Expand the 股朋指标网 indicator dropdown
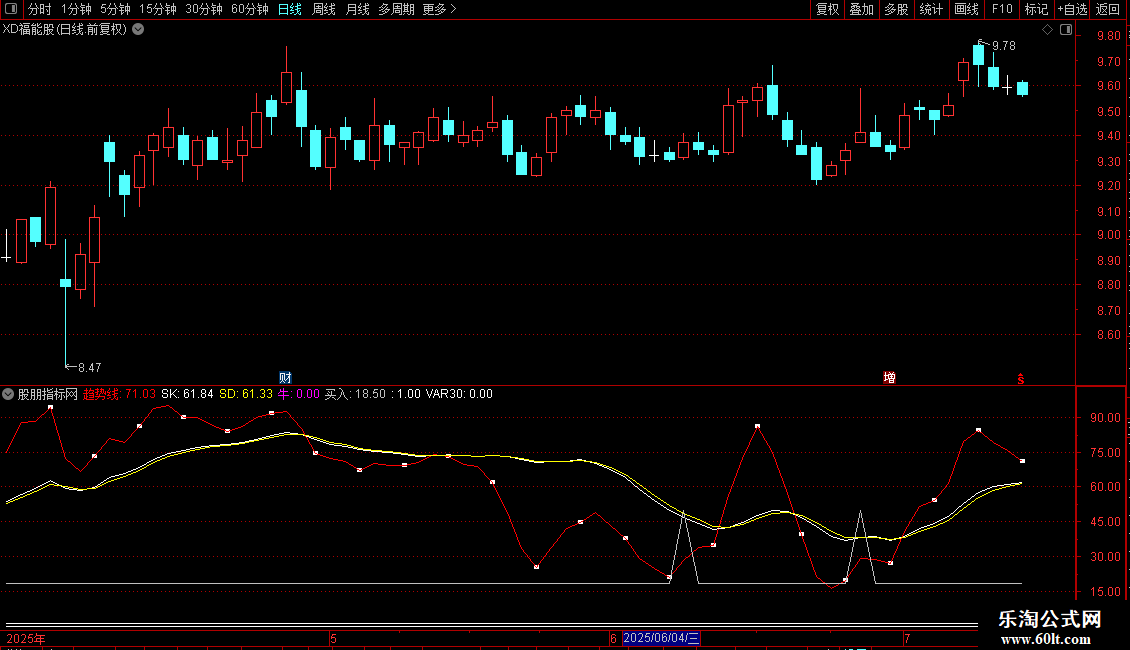1130x650 pixels. (9, 394)
